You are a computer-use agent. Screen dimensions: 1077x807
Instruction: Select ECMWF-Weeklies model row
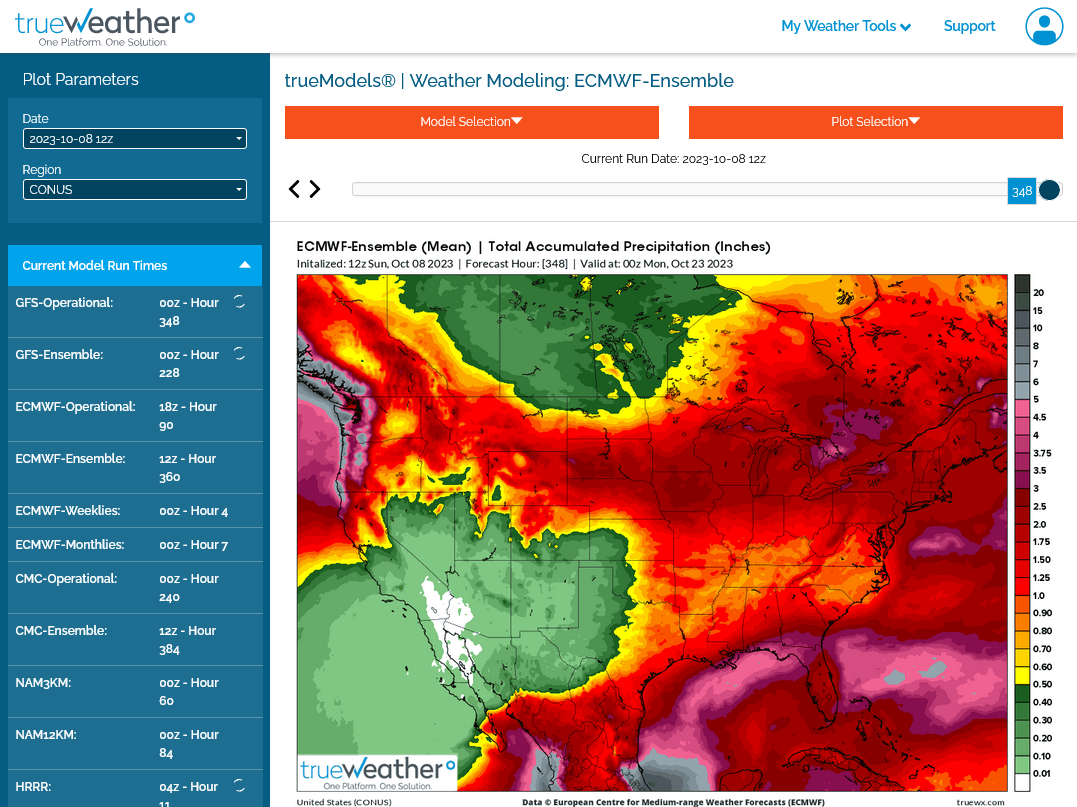click(135, 511)
